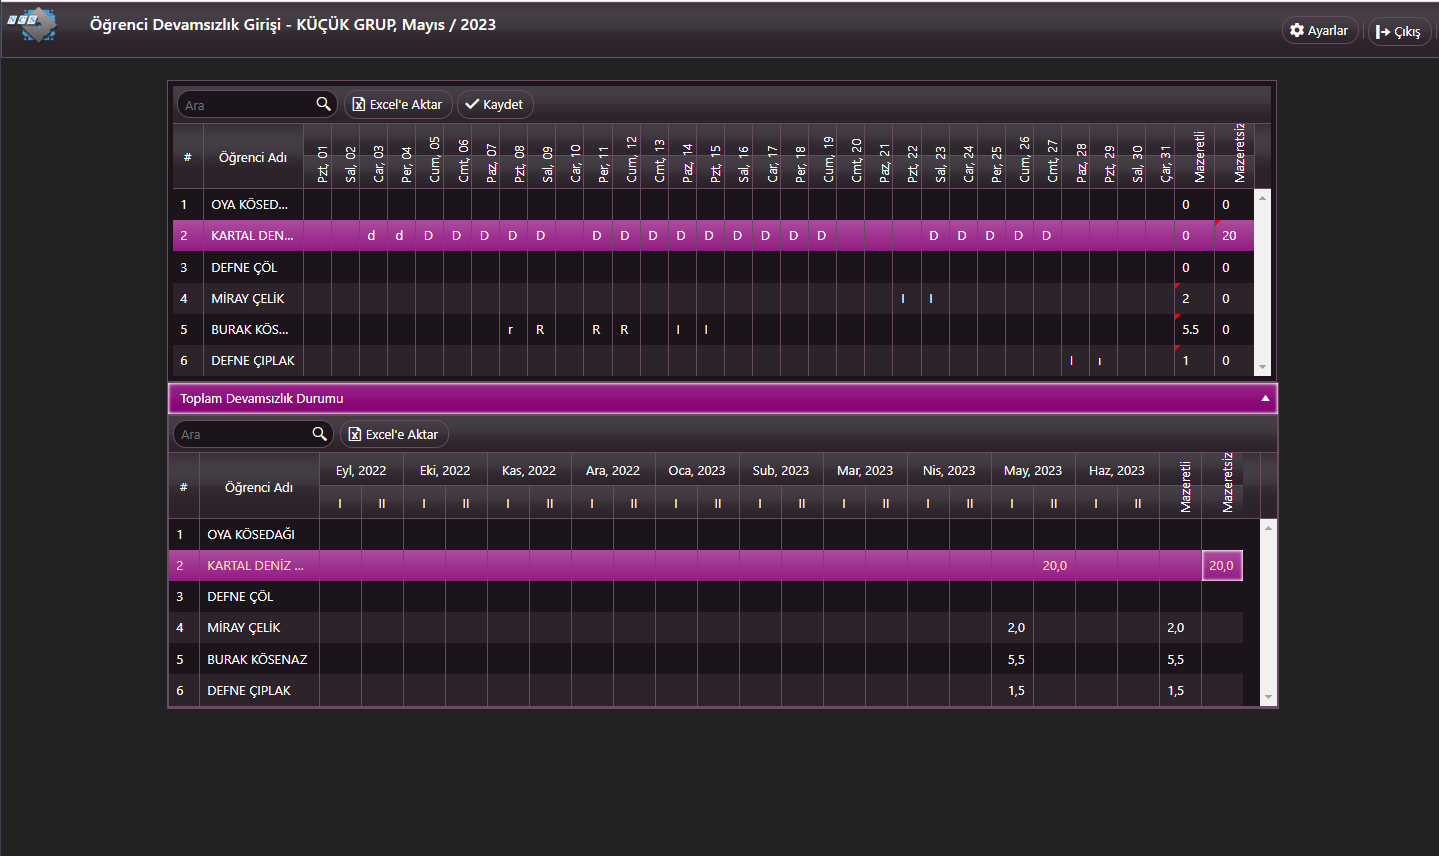Click the Öğrenci Adı header in upper grid
Image resolution: width=1439 pixels, height=856 pixels.
tap(253, 157)
